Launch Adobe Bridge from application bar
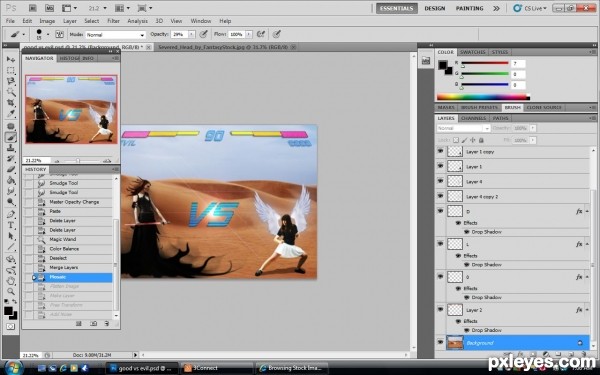600x375 pixels. [33, 8]
